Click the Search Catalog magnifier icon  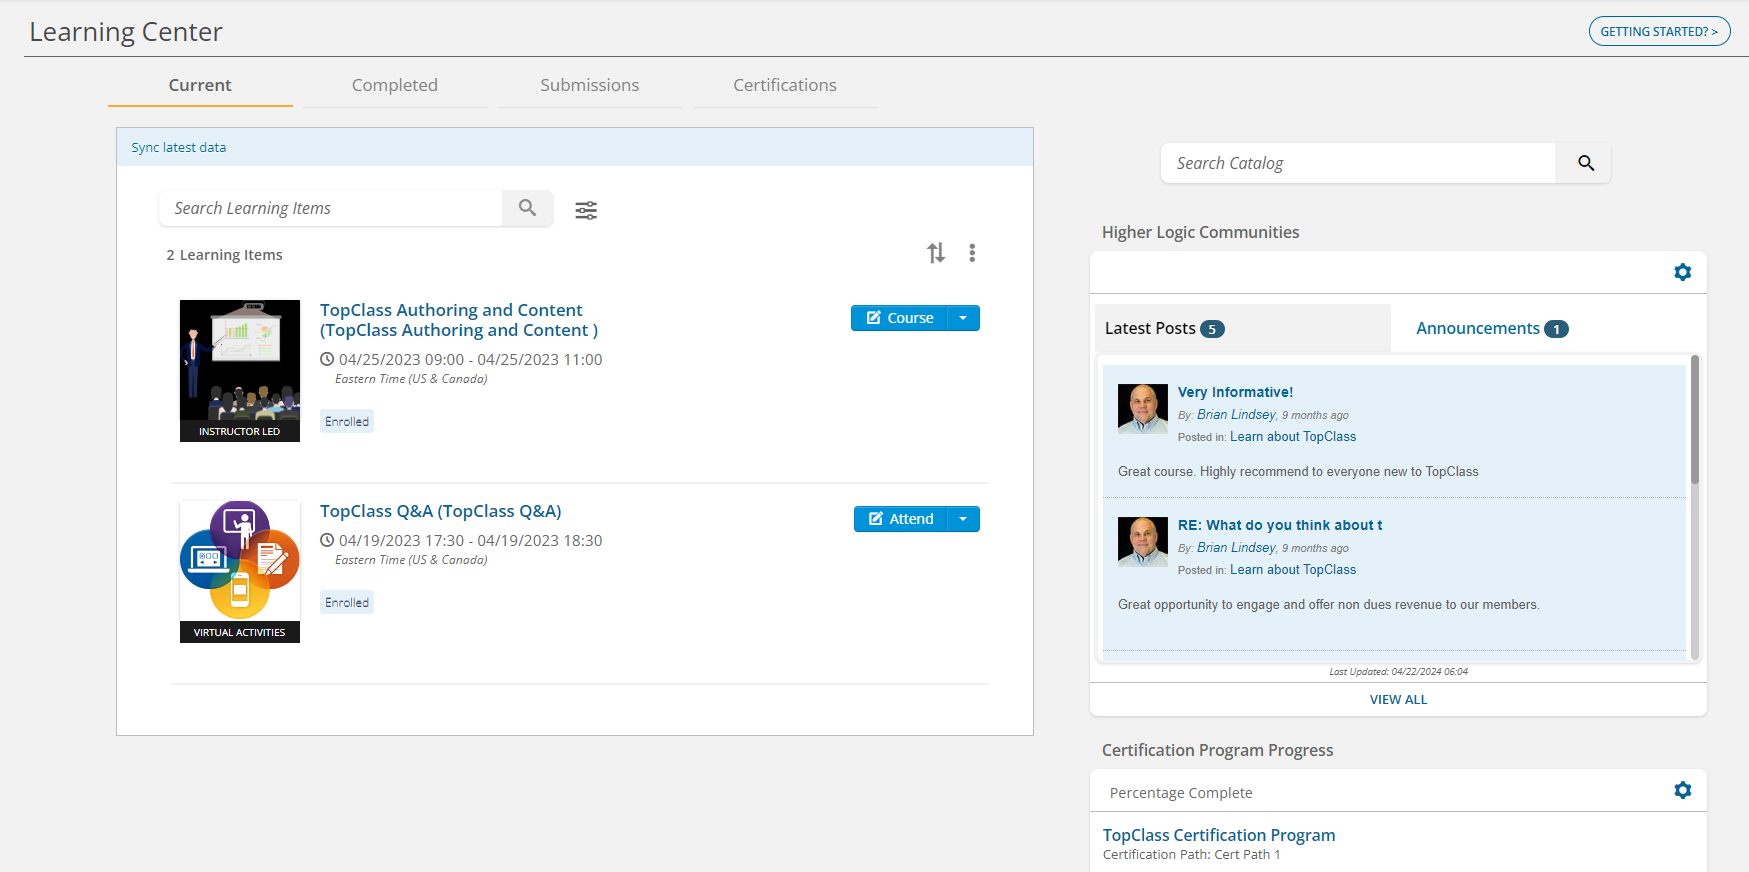[1585, 163]
